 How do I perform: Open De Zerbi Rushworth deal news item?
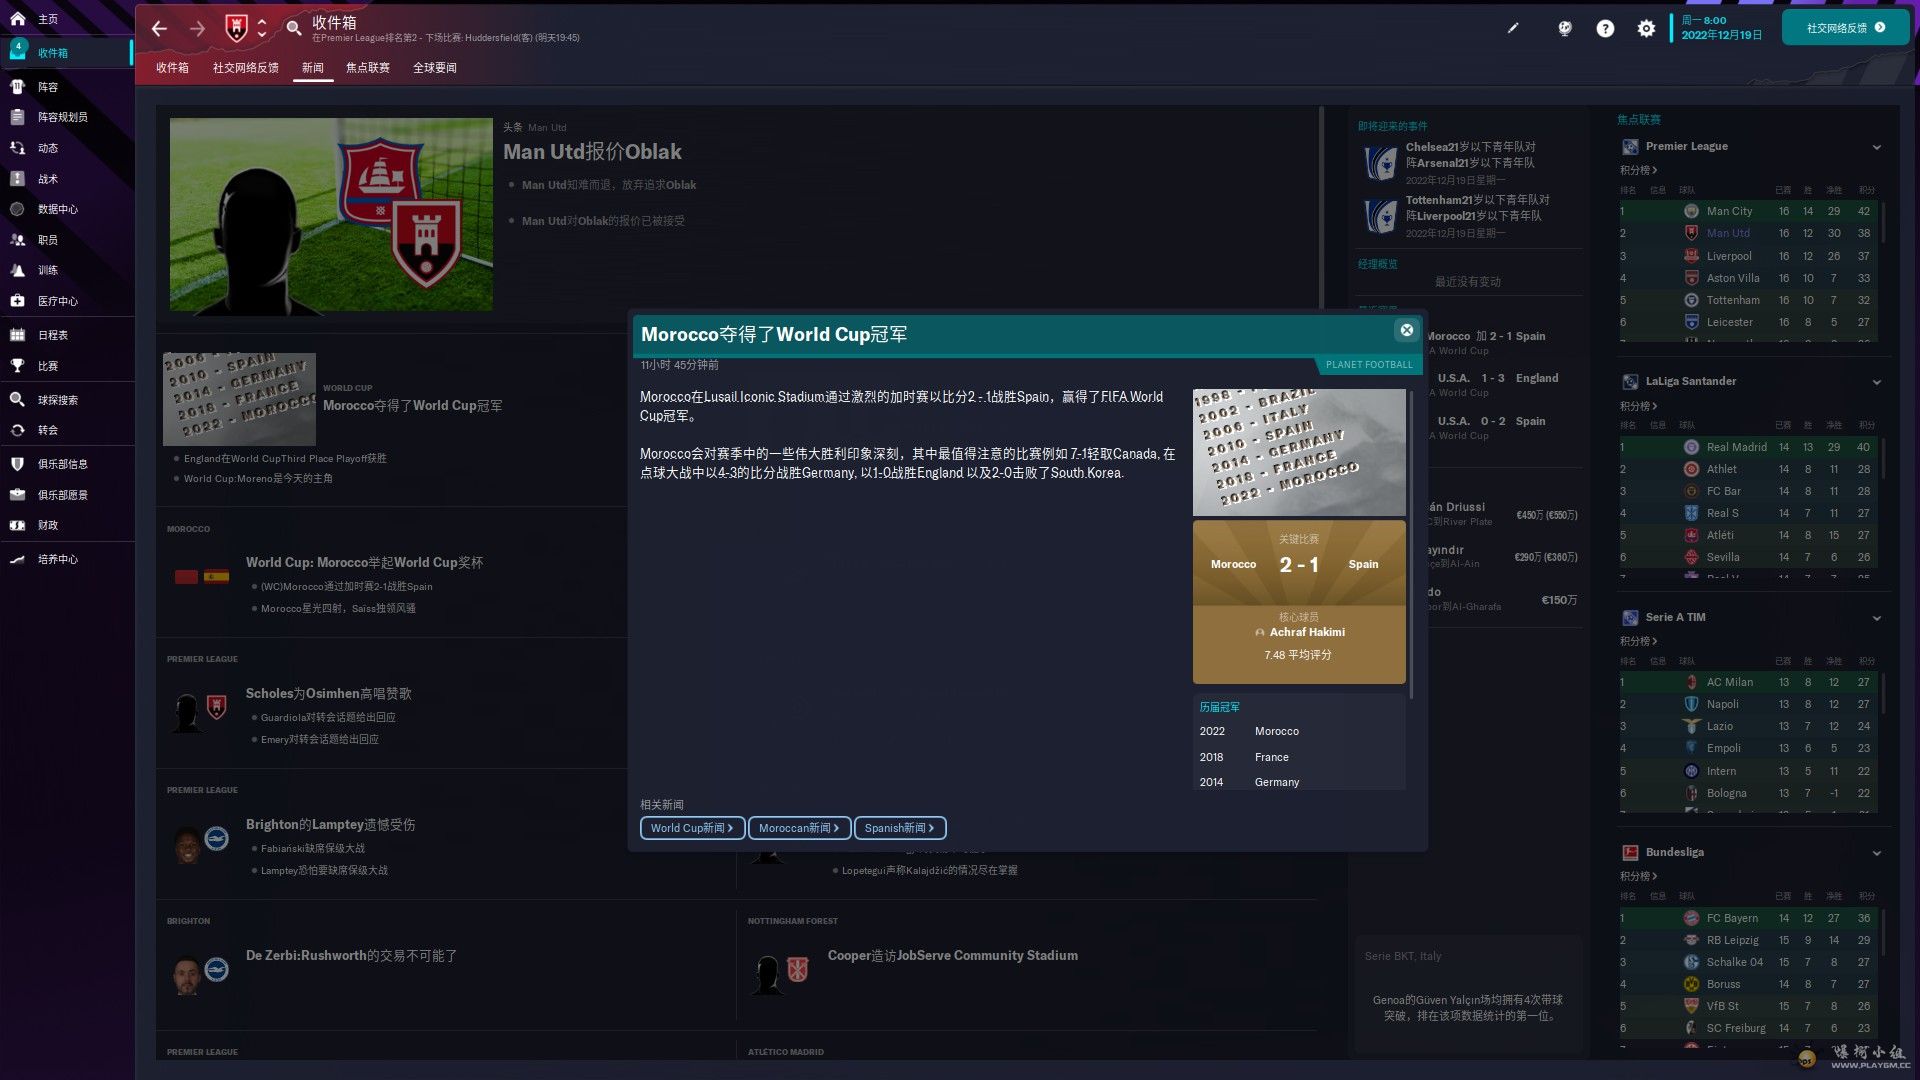coord(351,955)
